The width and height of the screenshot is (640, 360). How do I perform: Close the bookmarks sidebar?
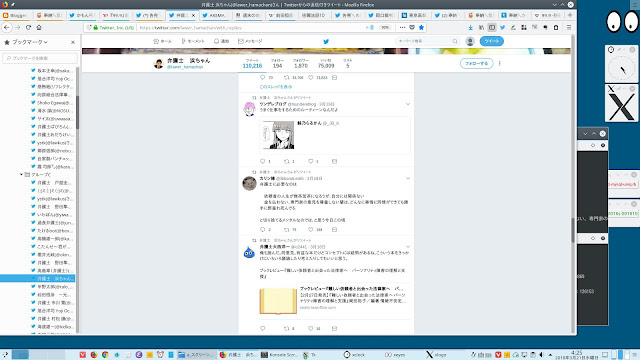[x=73, y=42]
